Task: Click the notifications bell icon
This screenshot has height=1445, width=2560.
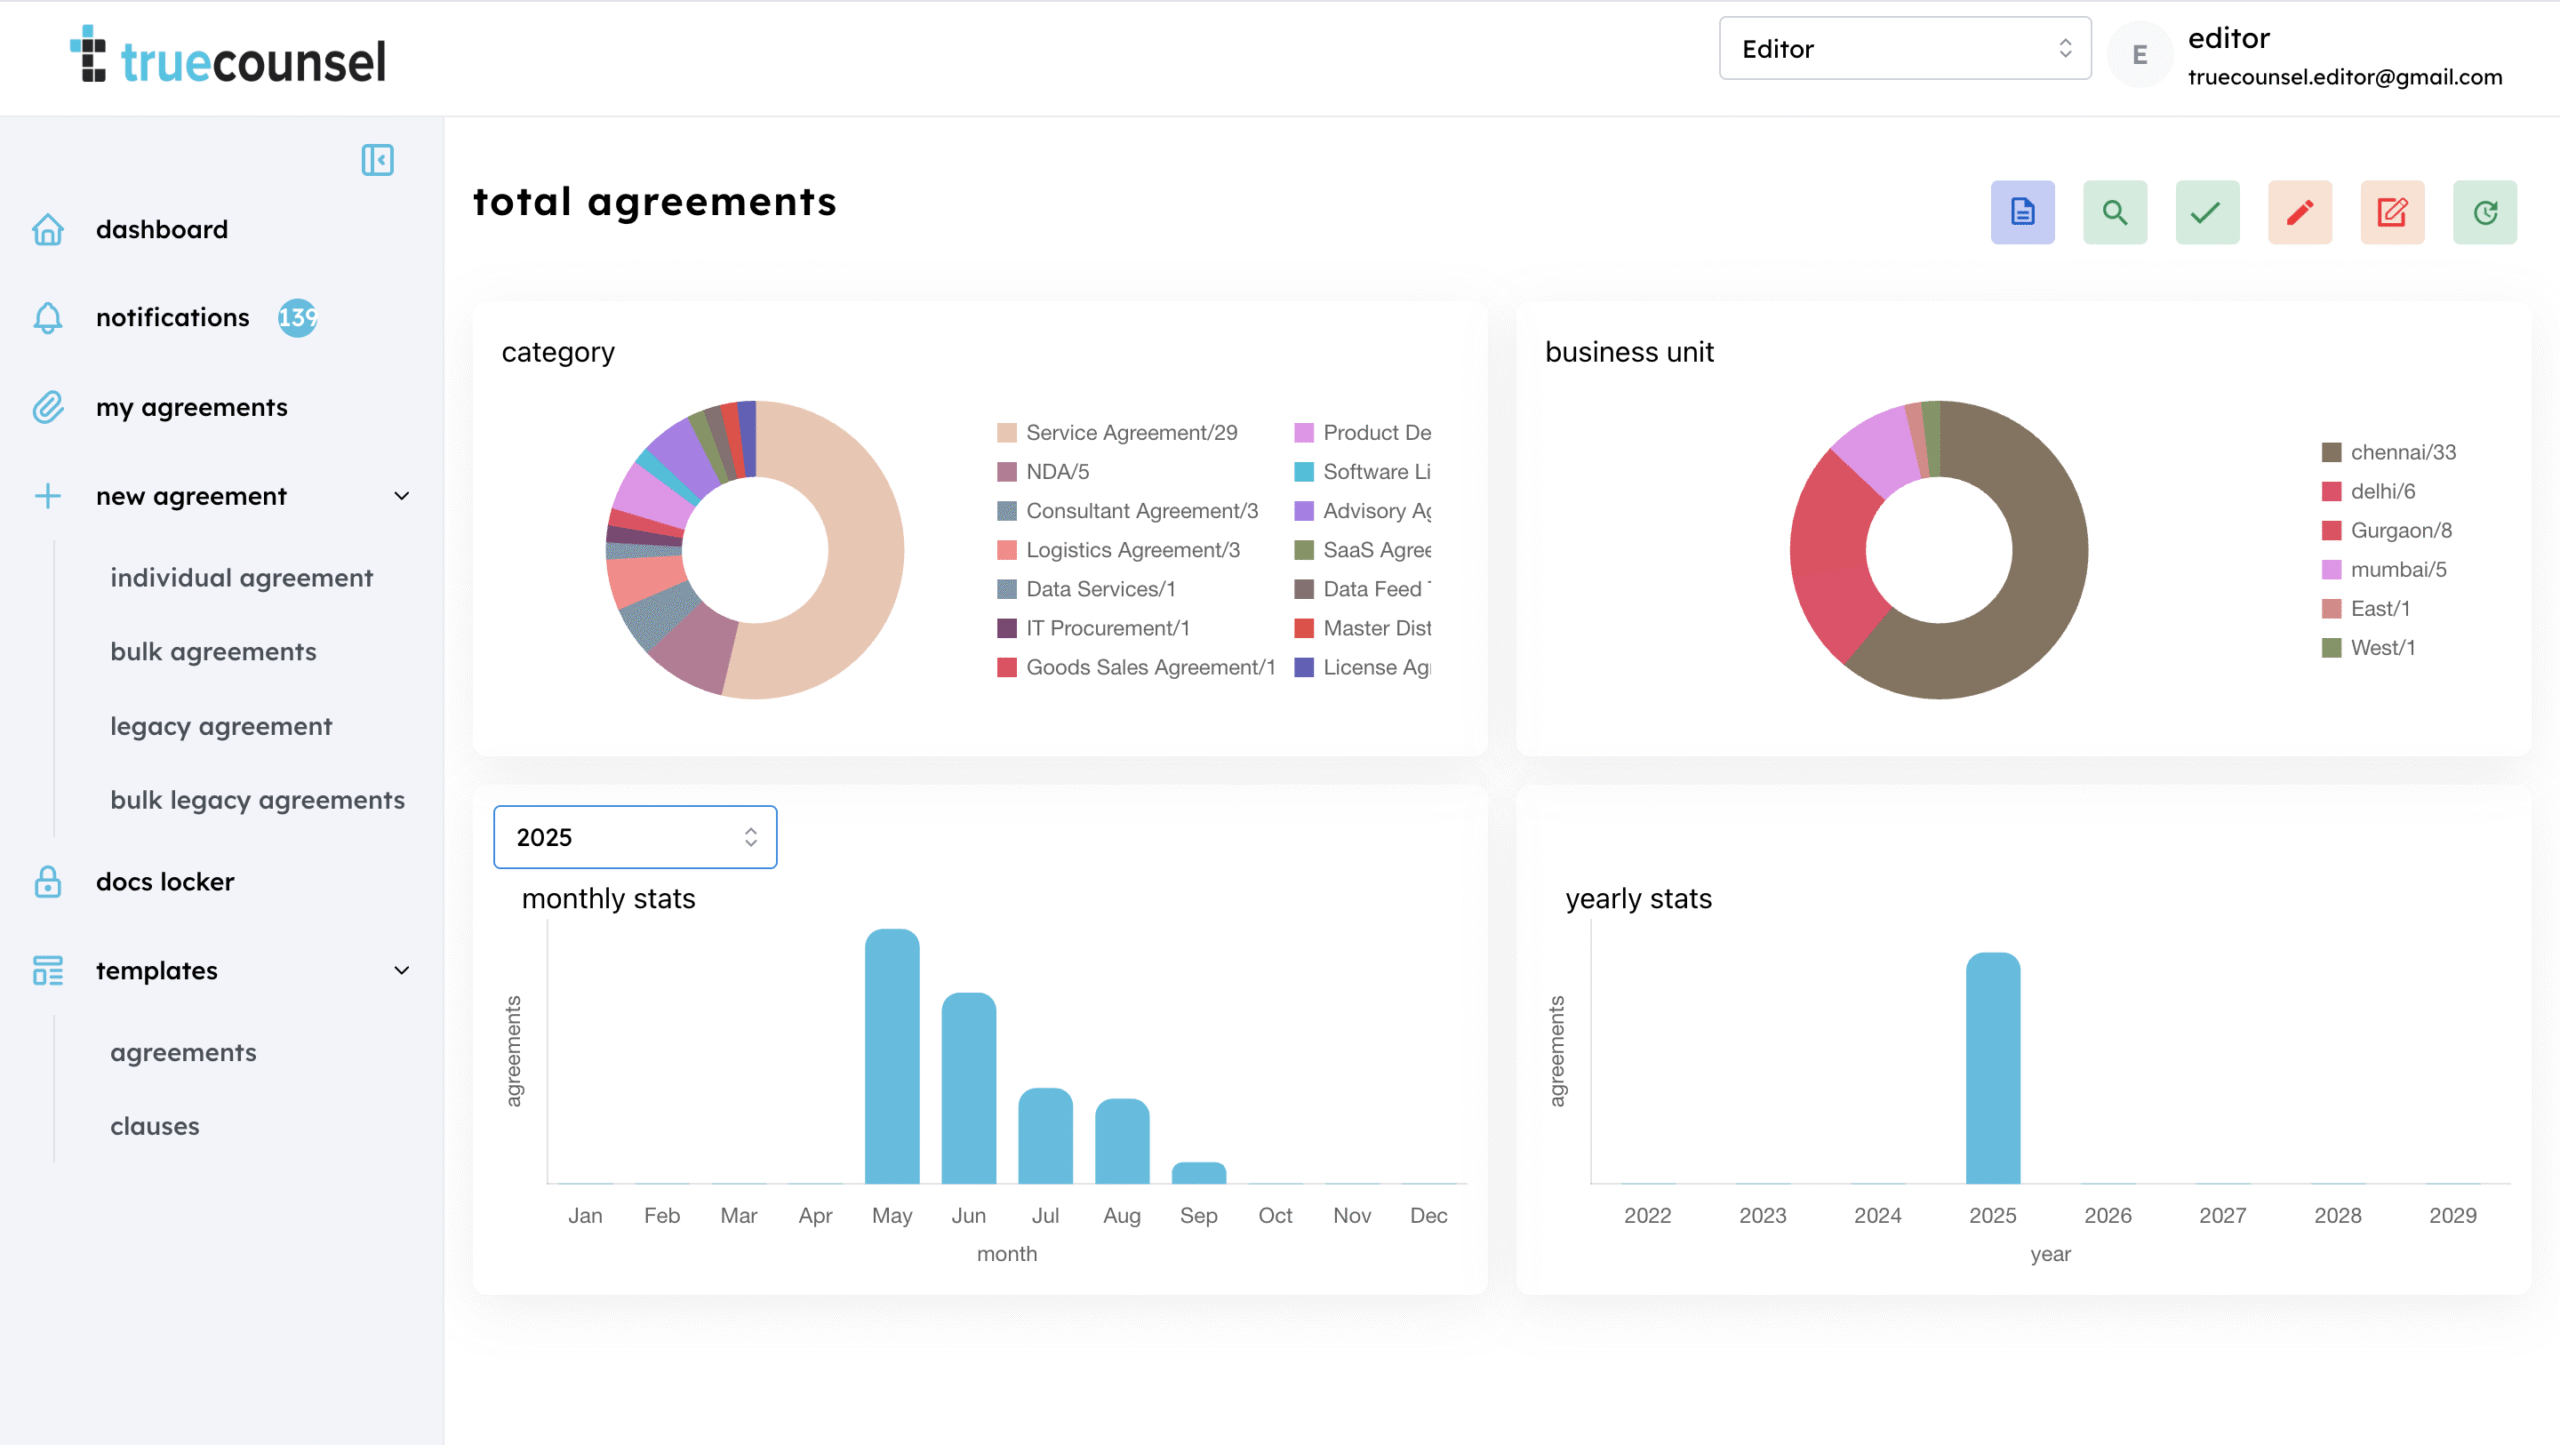Action: 48,318
